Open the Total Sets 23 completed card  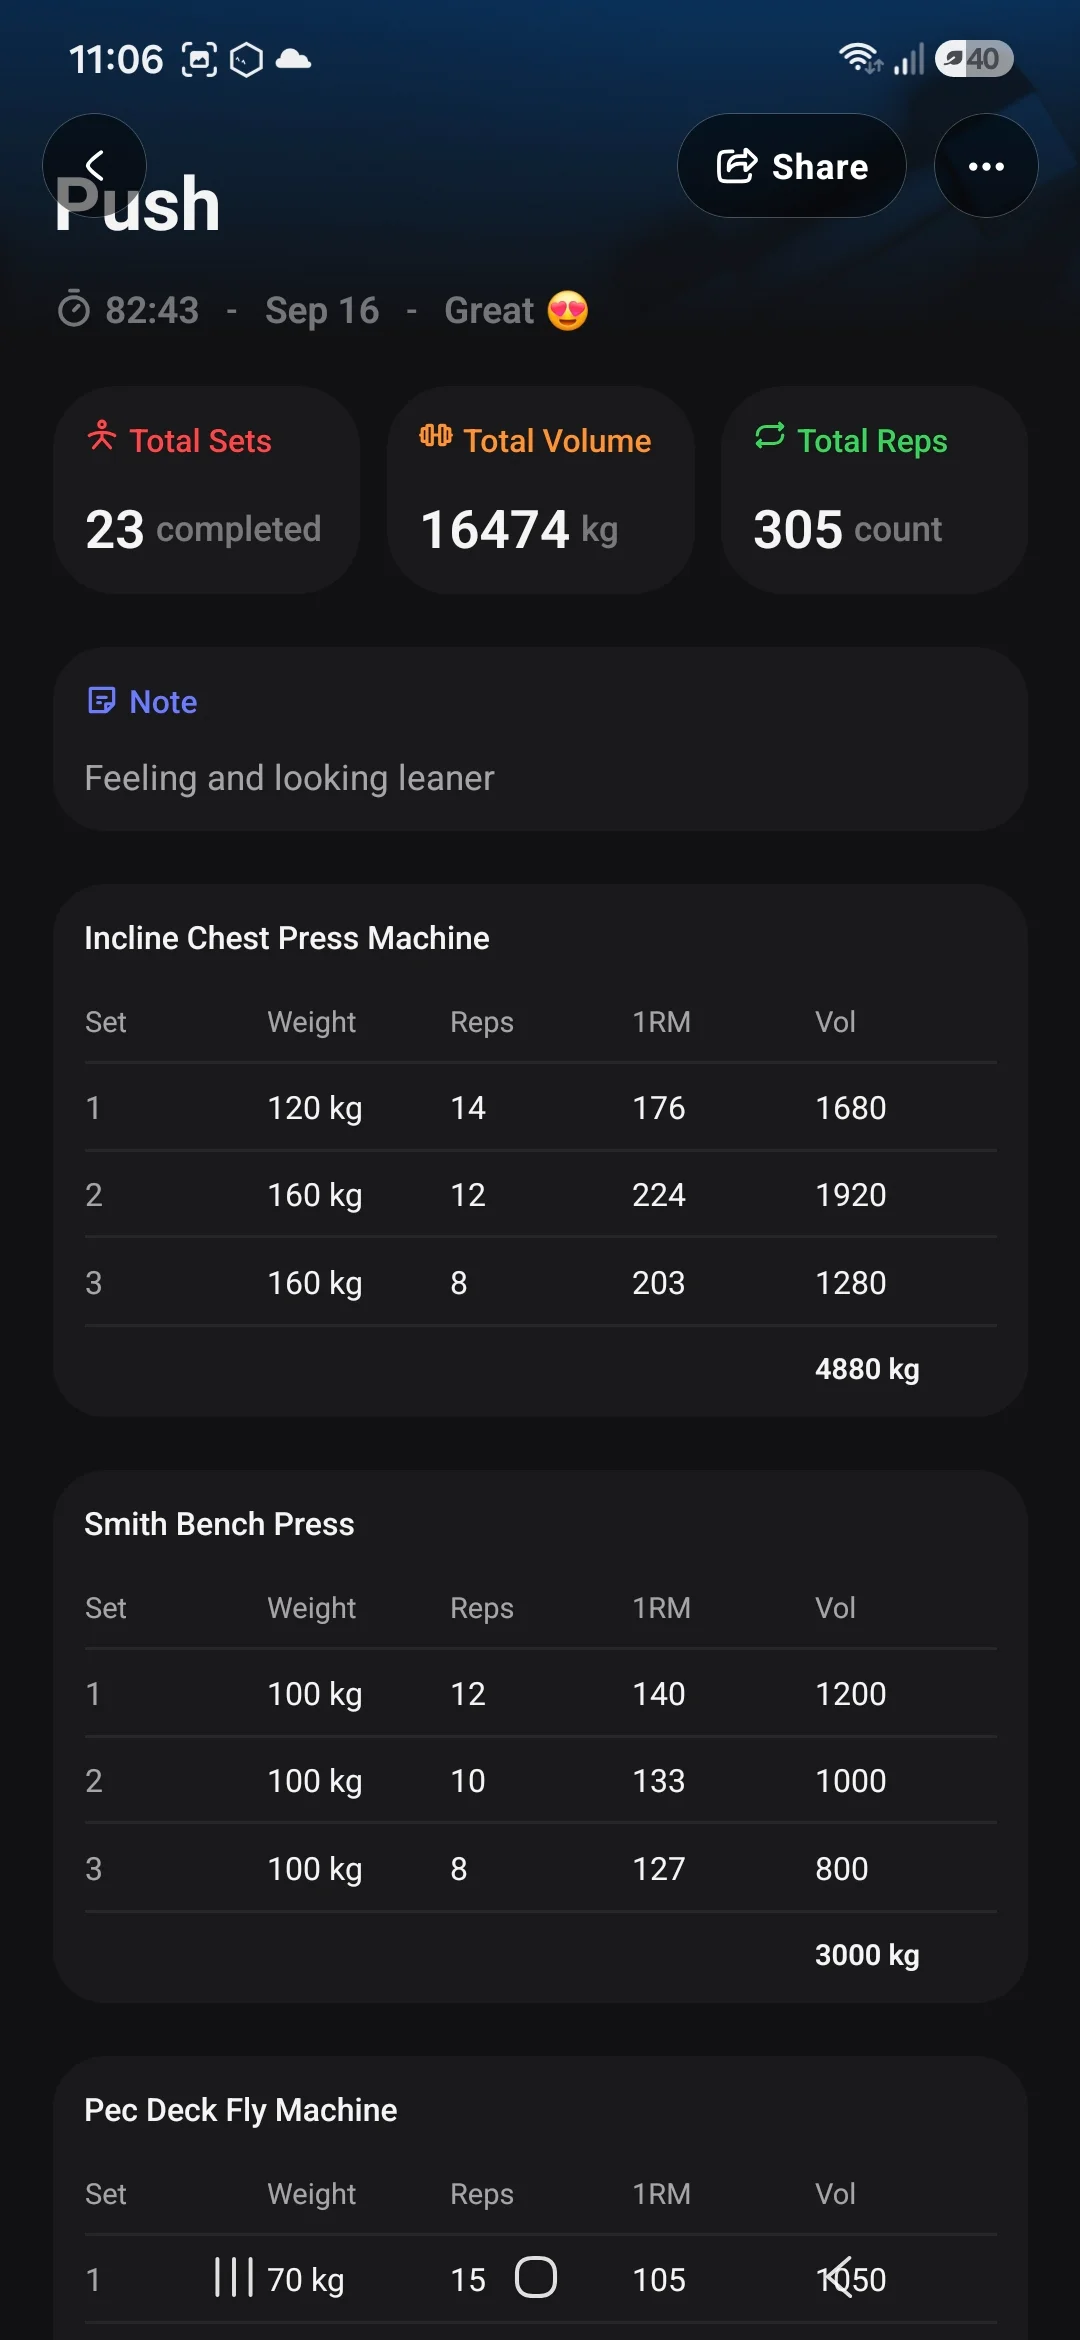coord(207,490)
